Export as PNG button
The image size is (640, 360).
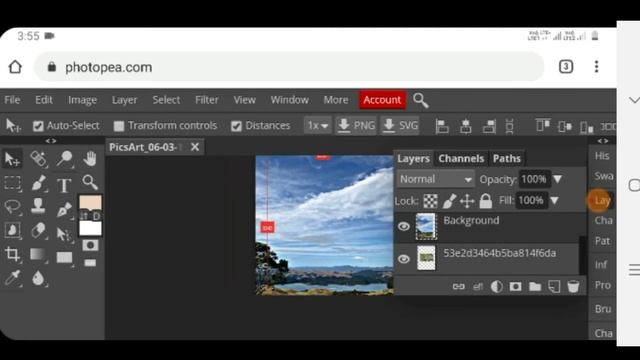[356, 125]
